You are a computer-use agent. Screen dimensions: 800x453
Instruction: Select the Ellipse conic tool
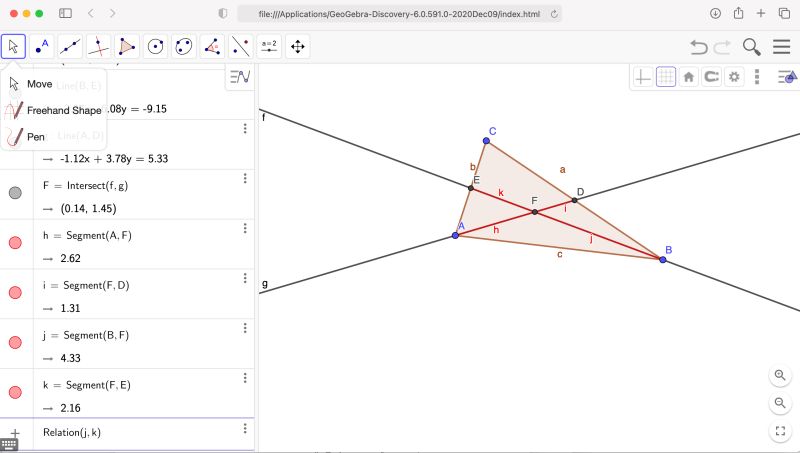pyautogui.click(x=184, y=46)
